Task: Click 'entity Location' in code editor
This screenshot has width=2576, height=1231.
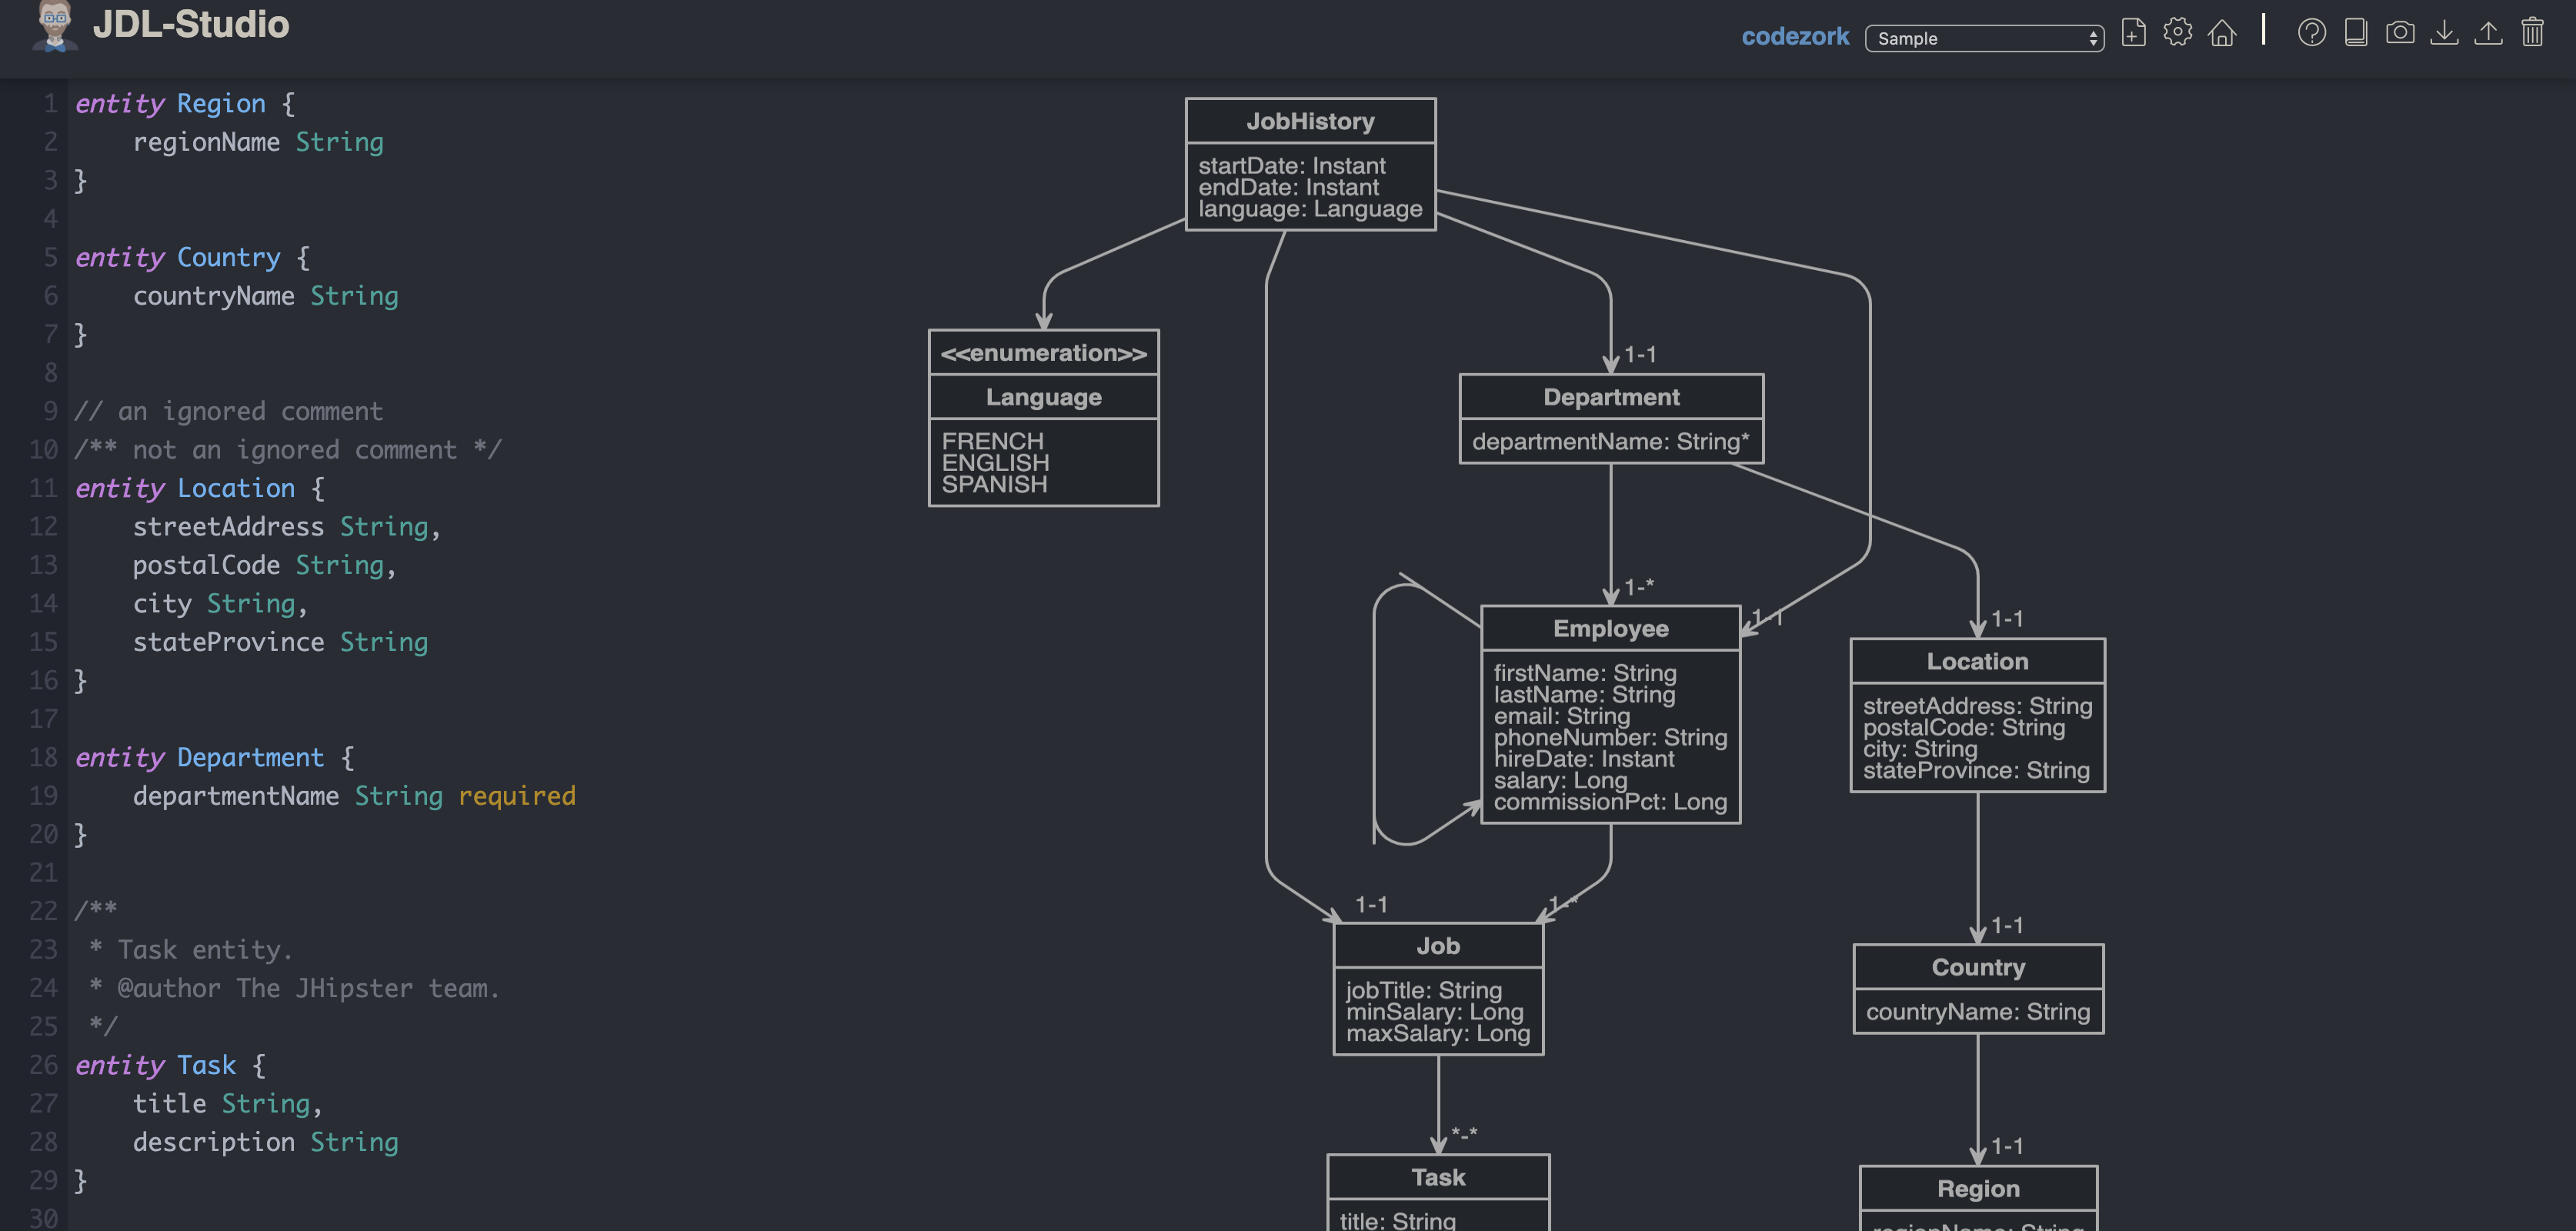Action: 185,488
